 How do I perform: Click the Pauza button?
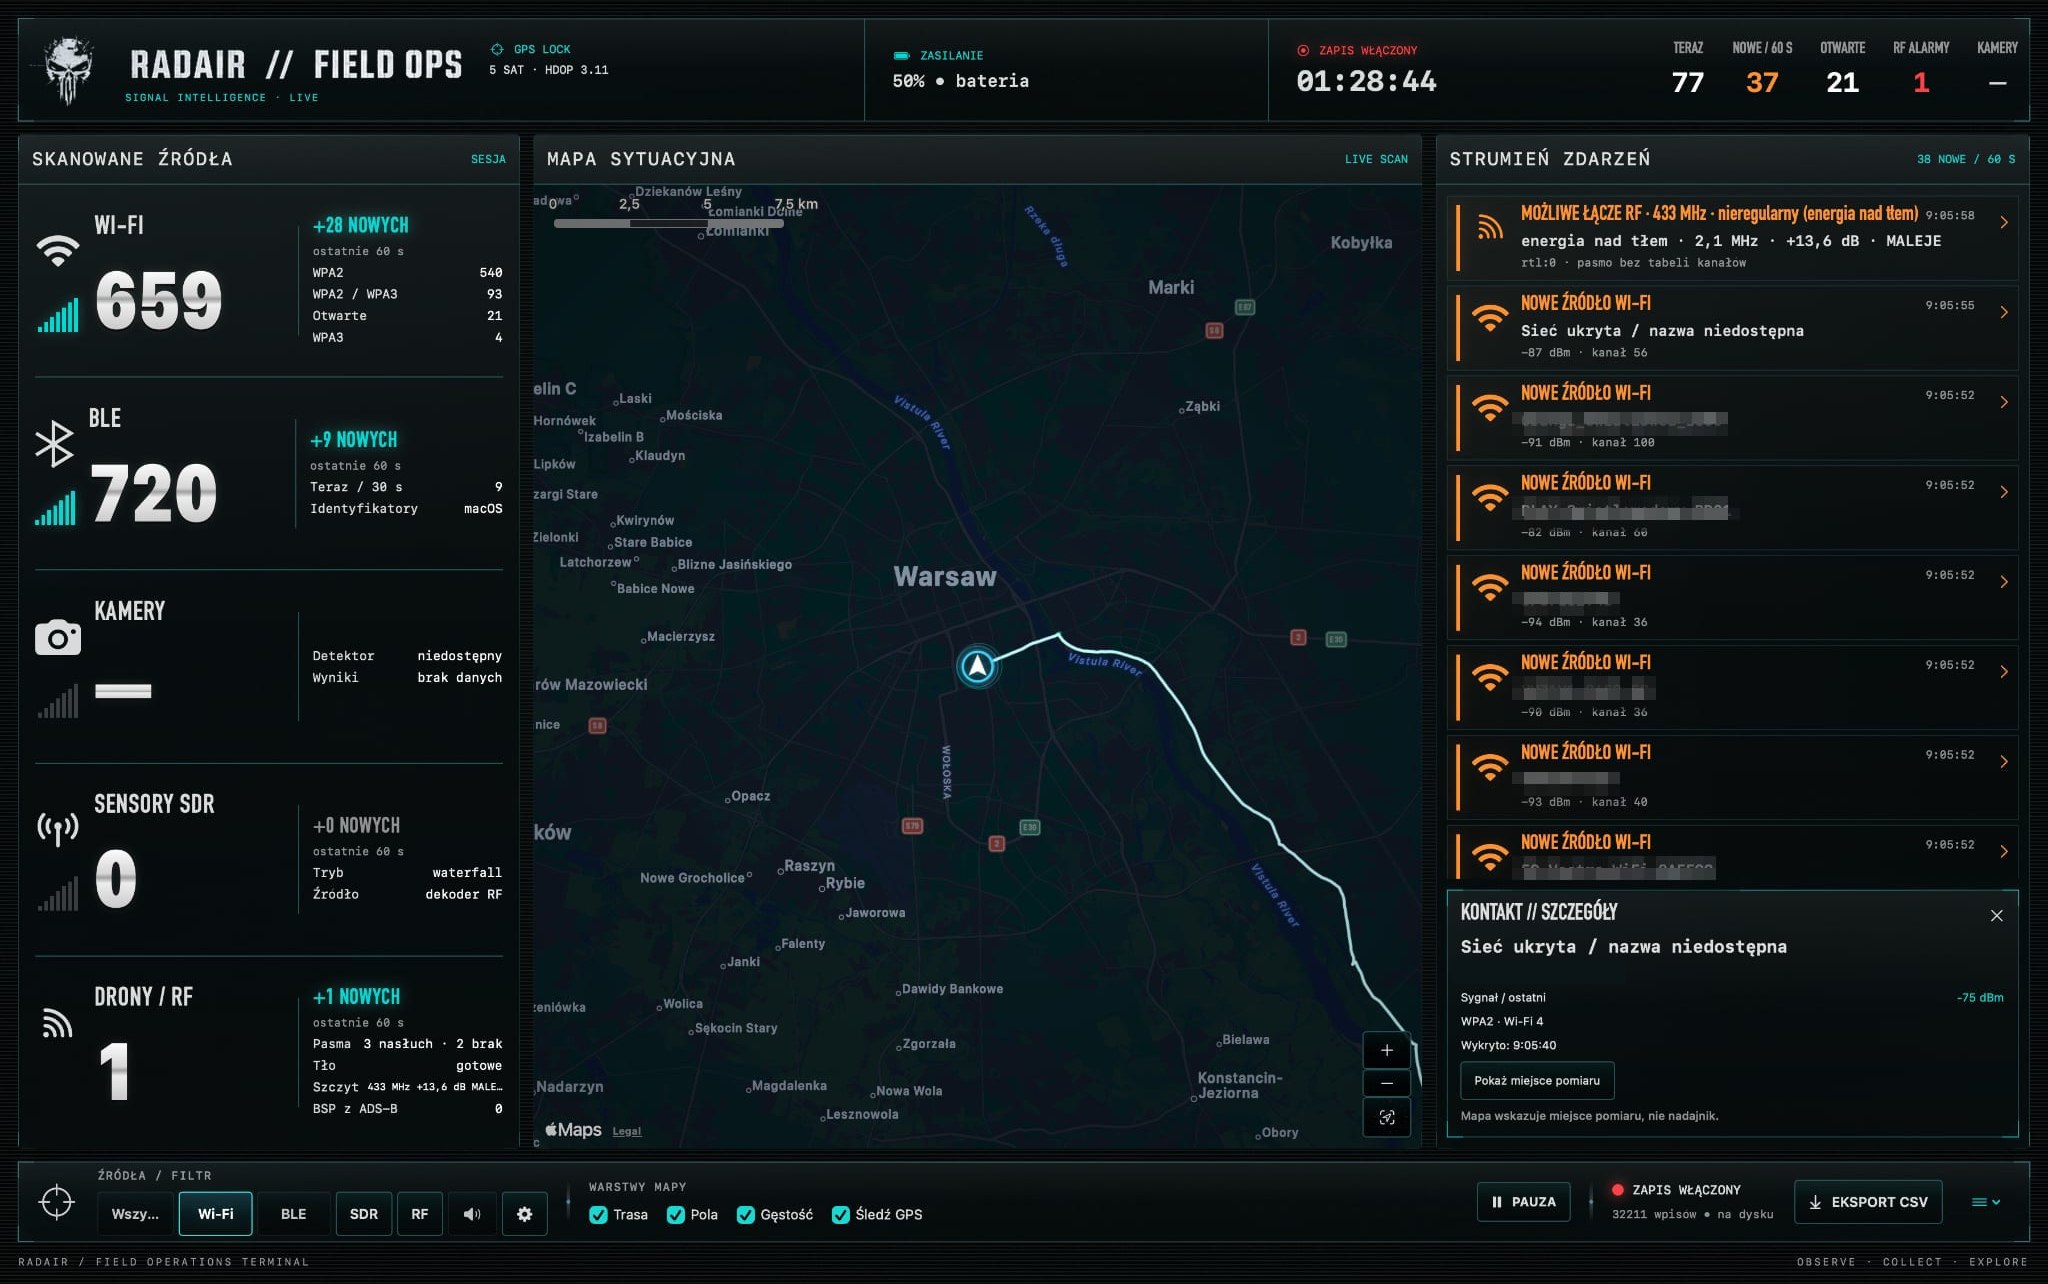(1523, 1202)
